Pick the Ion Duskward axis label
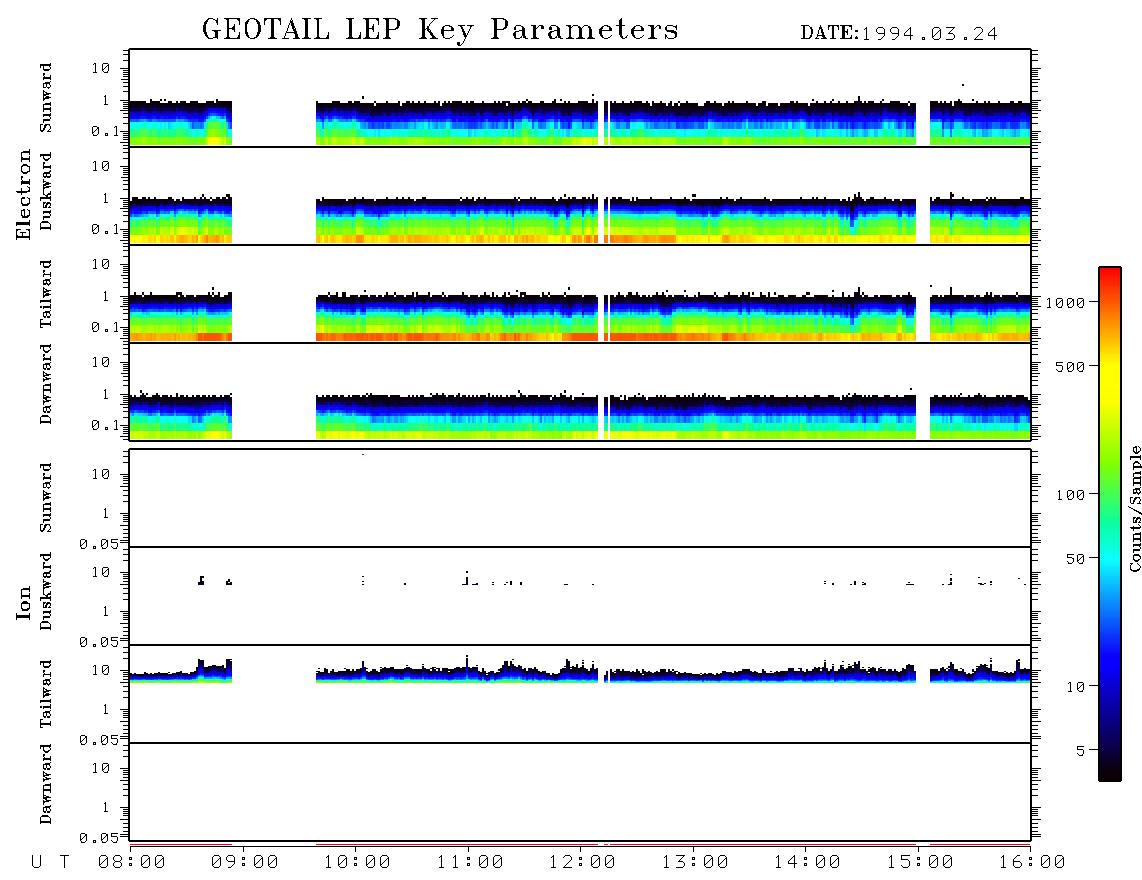The height and width of the screenshot is (880, 1142). (x=46, y=591)
